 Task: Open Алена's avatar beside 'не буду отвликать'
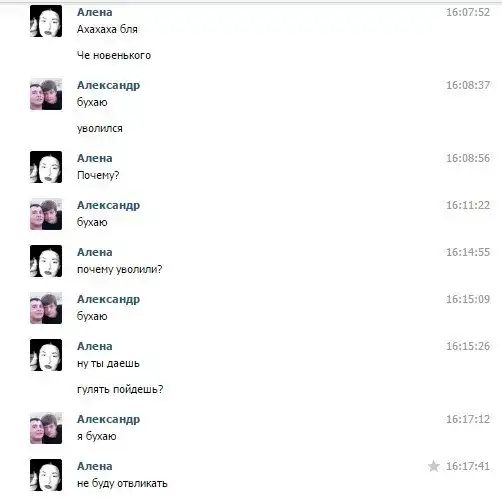[x=46, y=475]
